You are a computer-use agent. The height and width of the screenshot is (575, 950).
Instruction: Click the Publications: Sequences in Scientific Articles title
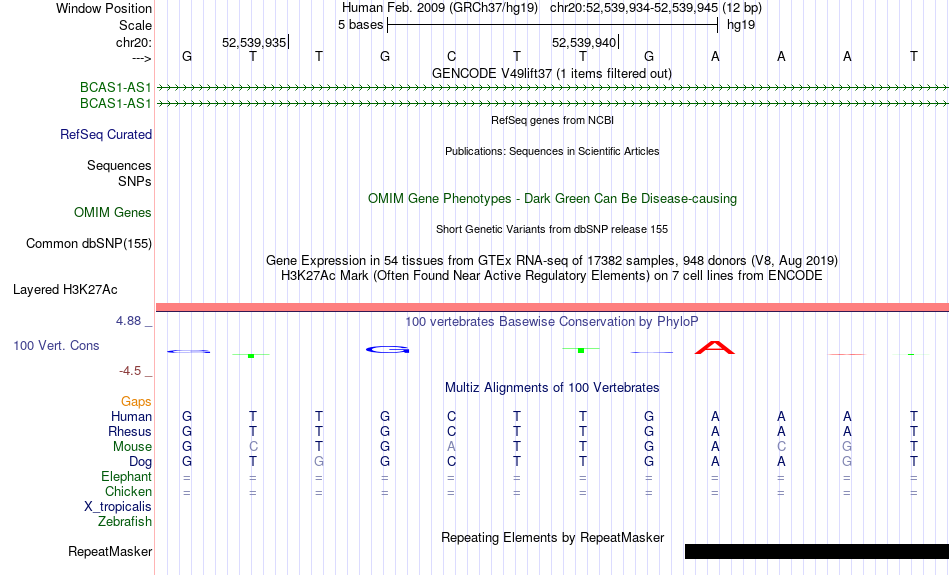pyautogui.click(x=552, y=151)
